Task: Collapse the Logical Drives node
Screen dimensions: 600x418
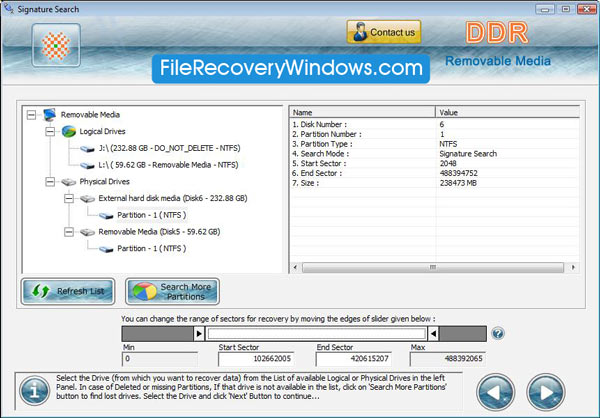Action: [50, 131]
